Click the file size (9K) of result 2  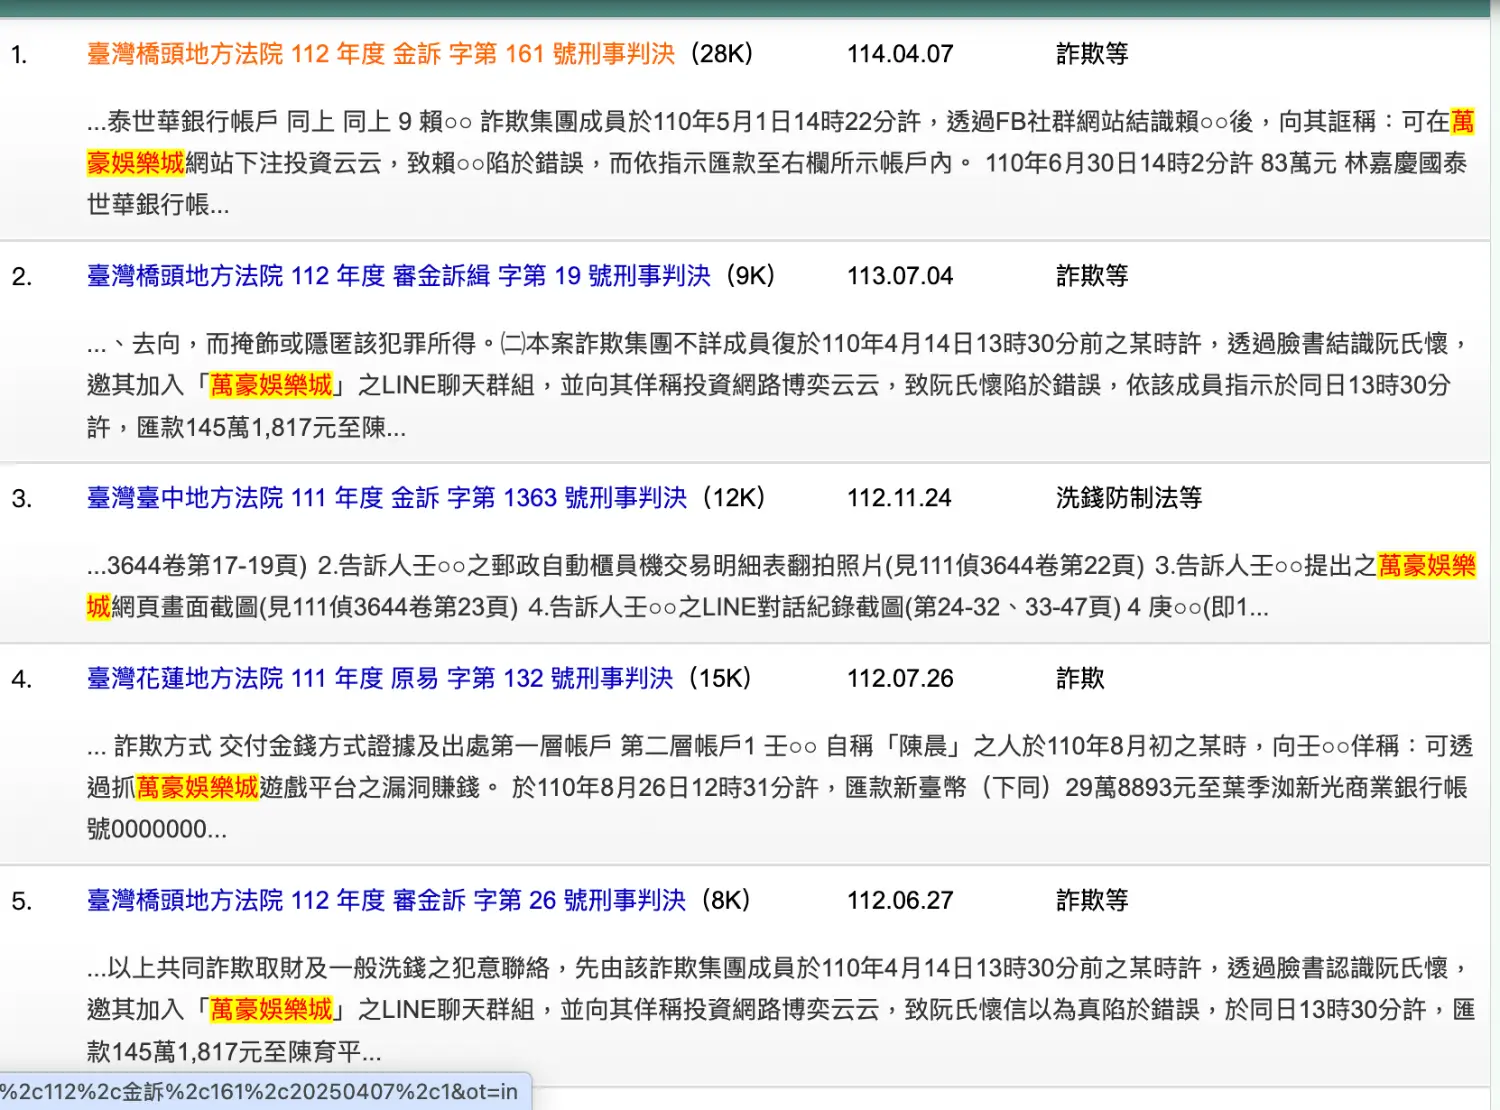[747, 276]
